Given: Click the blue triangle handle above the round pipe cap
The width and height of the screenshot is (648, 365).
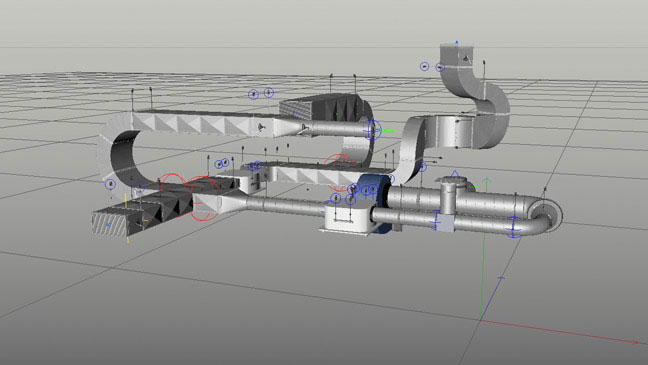Looking at the screenshot, I should click(x=455, y=174).
